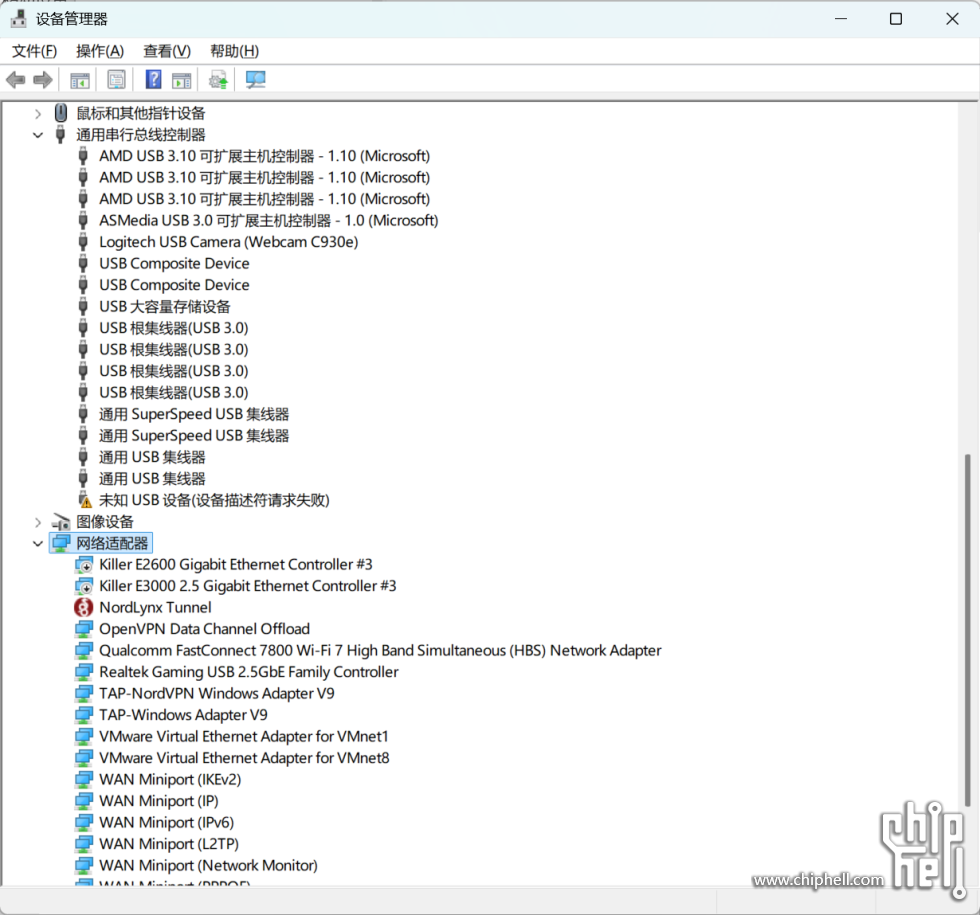The width and height of the screenshot is (980, 915).
Task: Click the blue Help question-mark icon
Action: [153, 79]
